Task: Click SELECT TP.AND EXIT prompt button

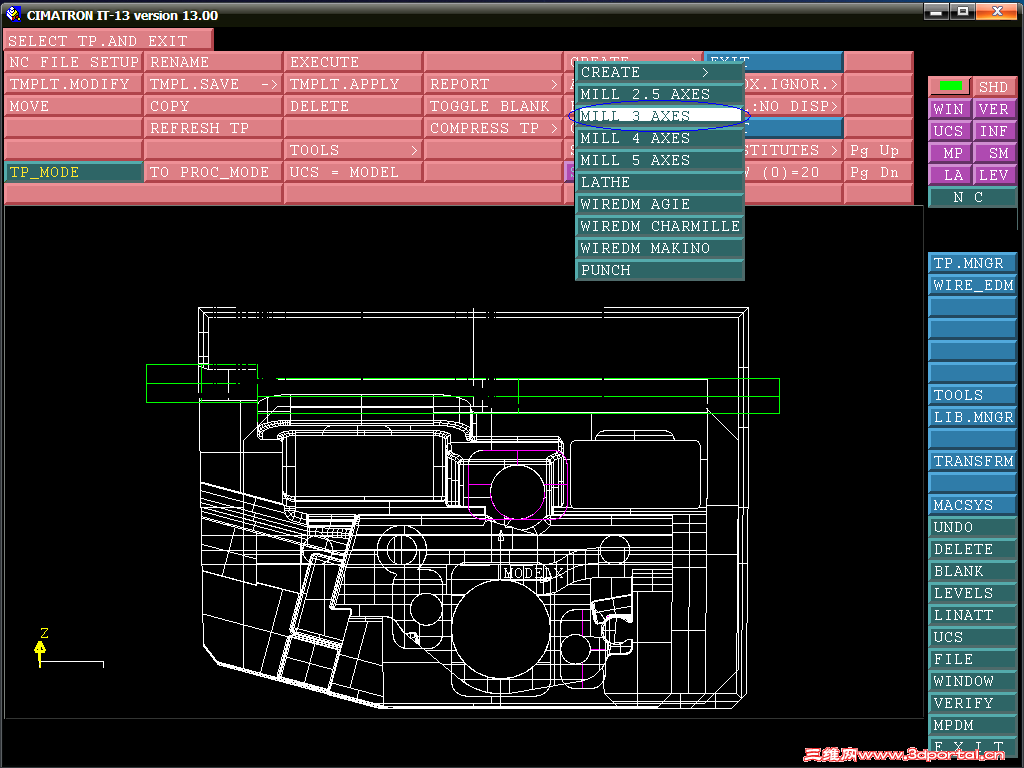Action: pos(108,40)
